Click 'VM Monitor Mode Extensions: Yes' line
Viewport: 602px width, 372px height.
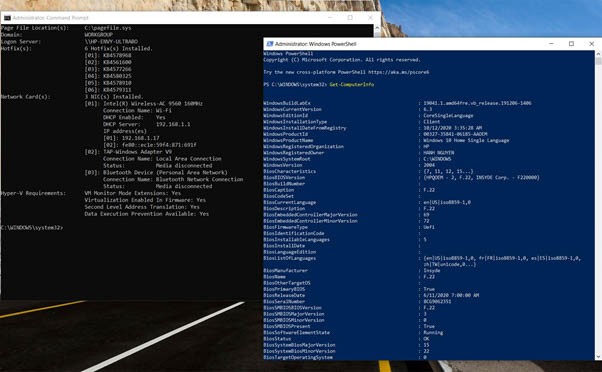(x=133, y=193)
